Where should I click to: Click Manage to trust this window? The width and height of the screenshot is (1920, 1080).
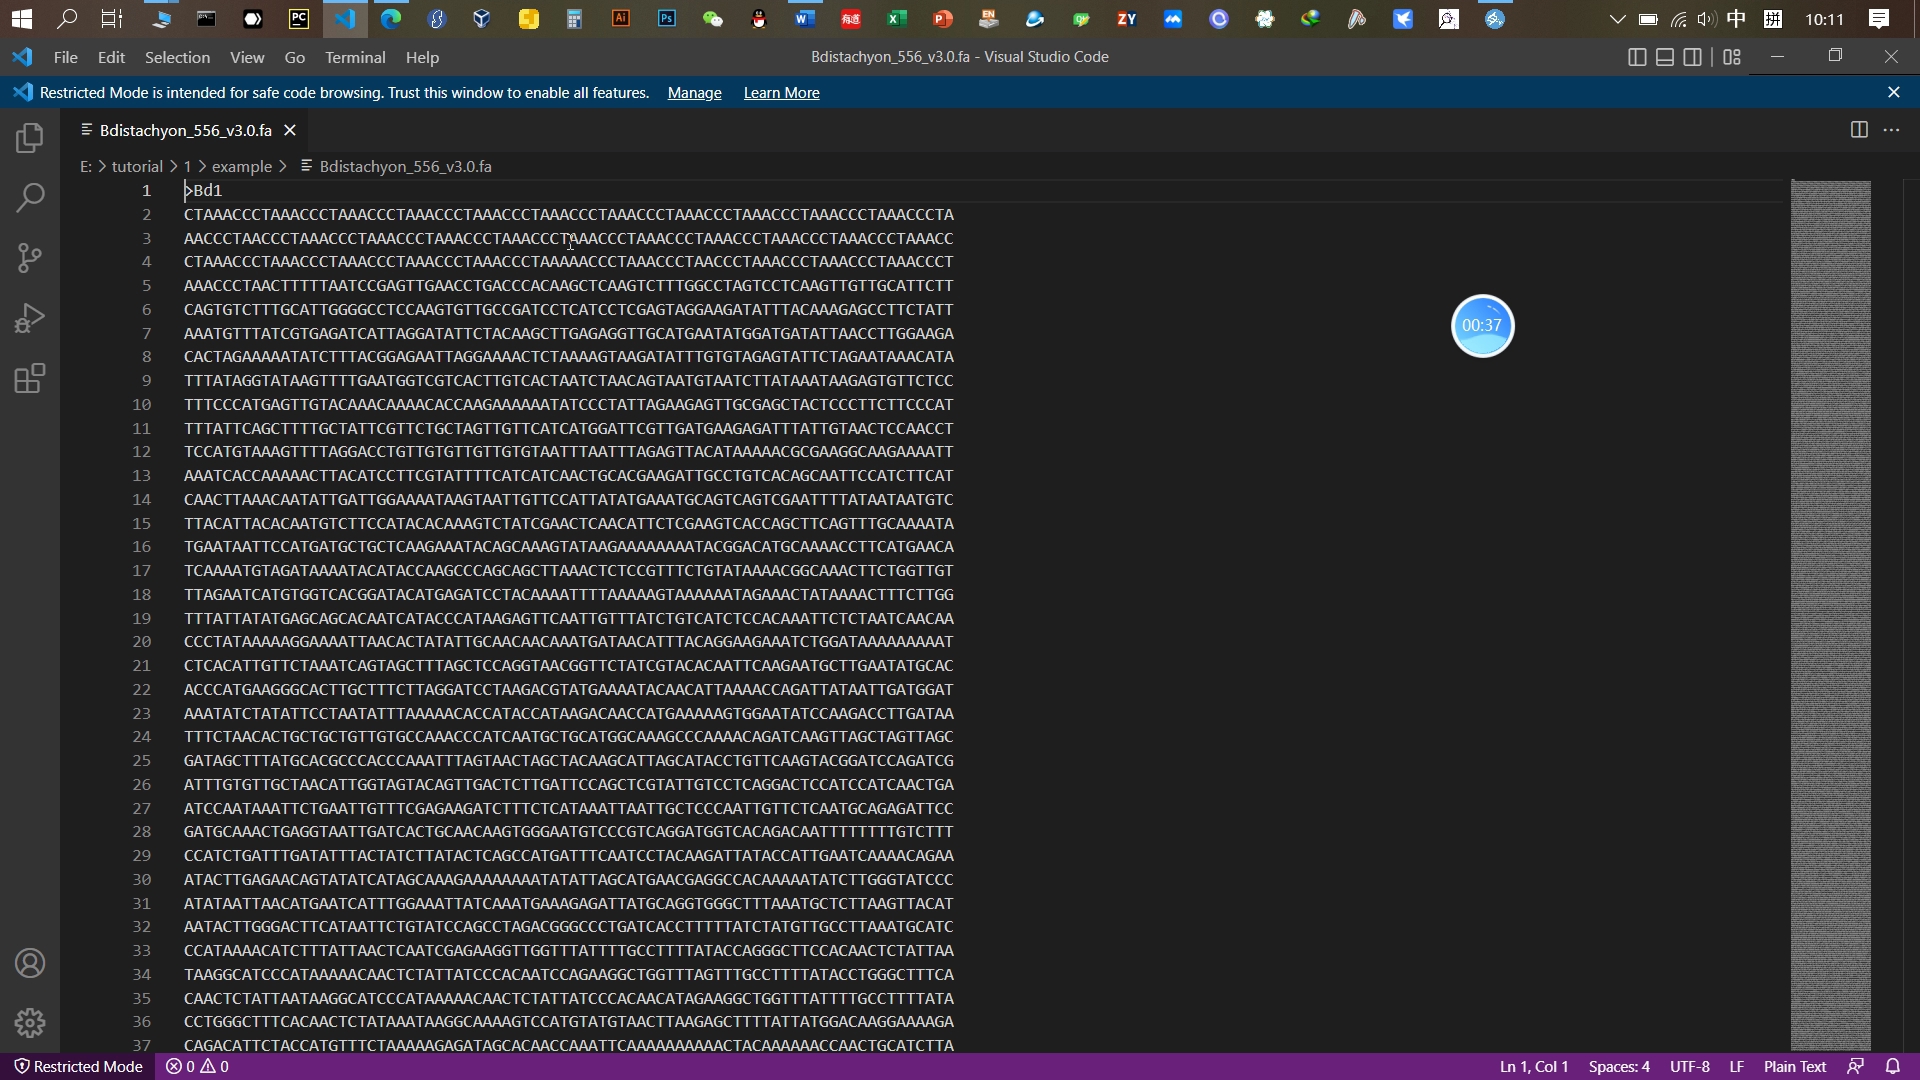click(x=695, y=92)
